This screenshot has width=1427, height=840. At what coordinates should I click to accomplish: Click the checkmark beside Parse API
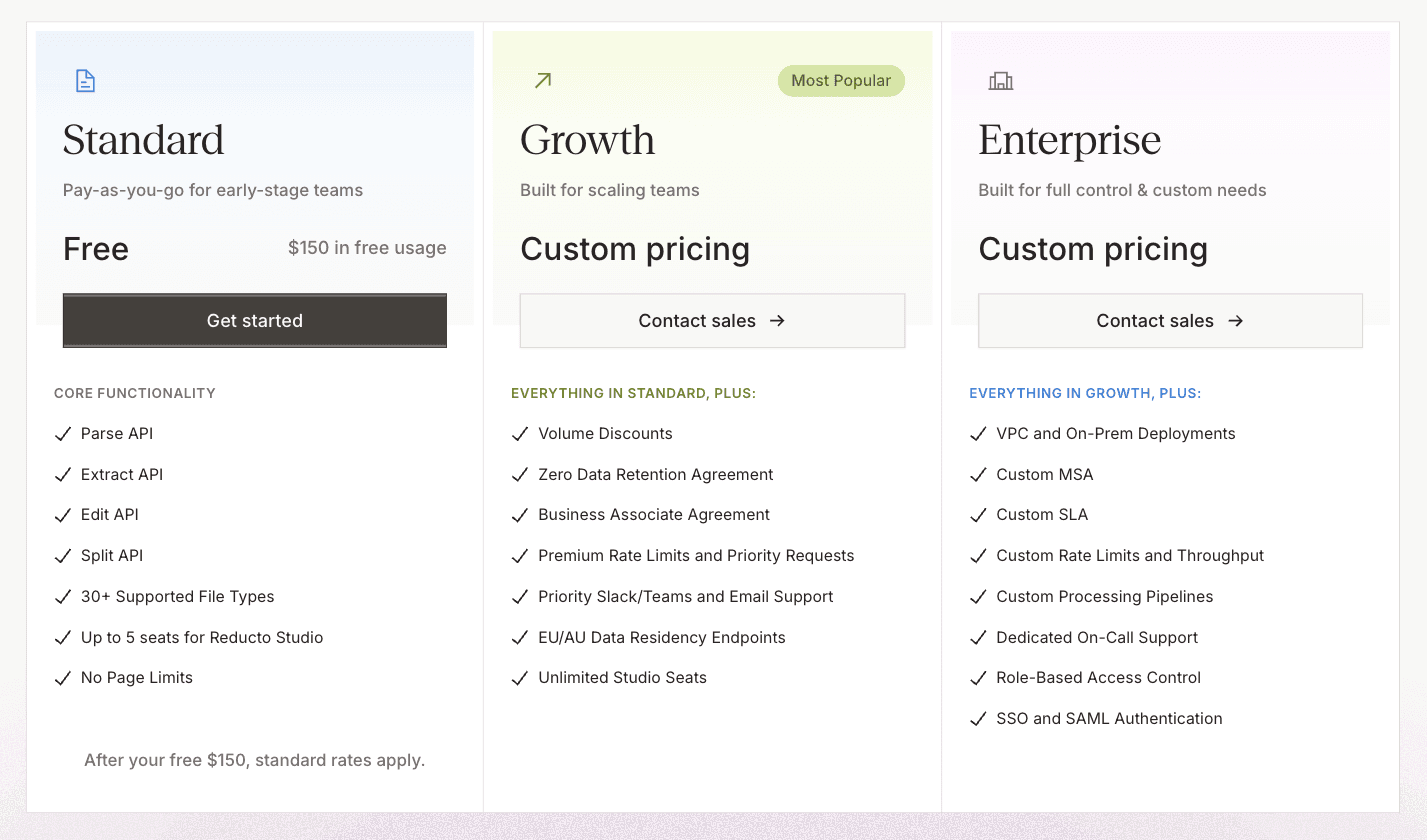pos(63,434)
